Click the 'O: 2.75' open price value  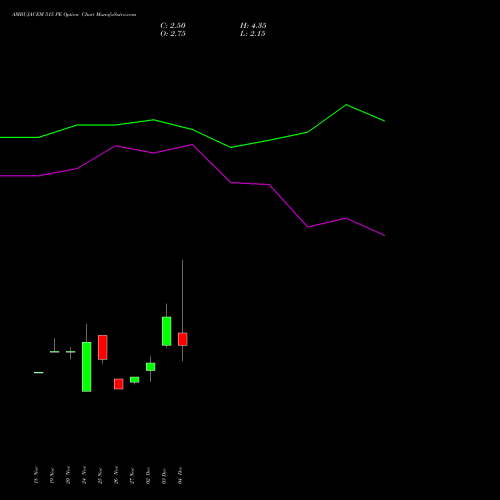tap(173, 34)
